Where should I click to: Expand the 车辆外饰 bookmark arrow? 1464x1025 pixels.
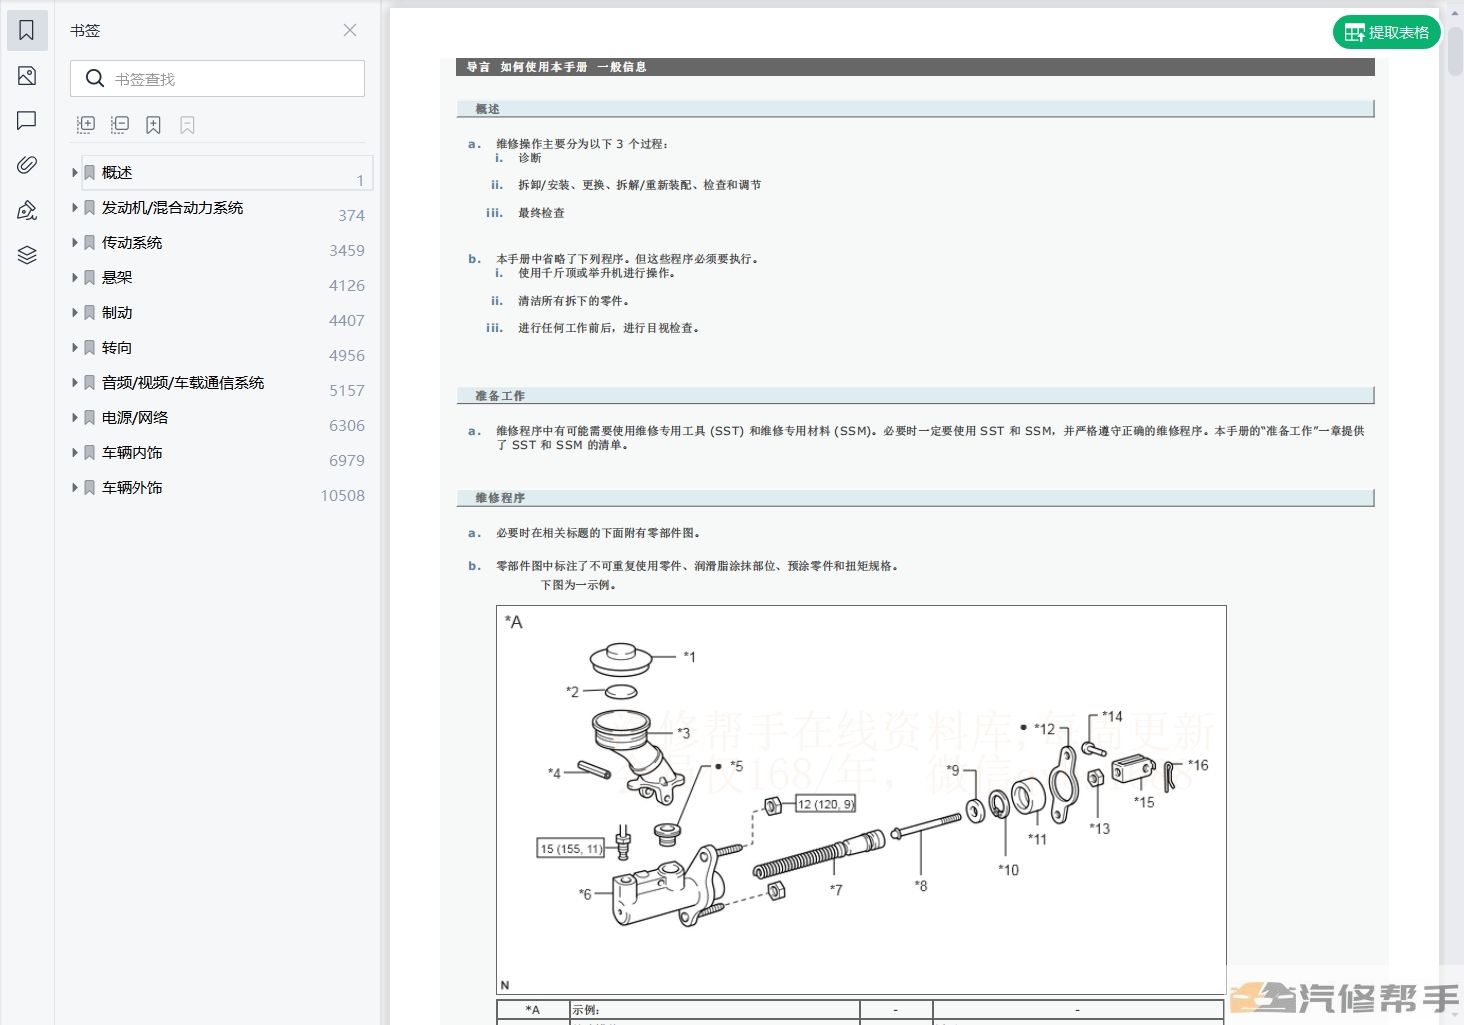tap(75, 488)
